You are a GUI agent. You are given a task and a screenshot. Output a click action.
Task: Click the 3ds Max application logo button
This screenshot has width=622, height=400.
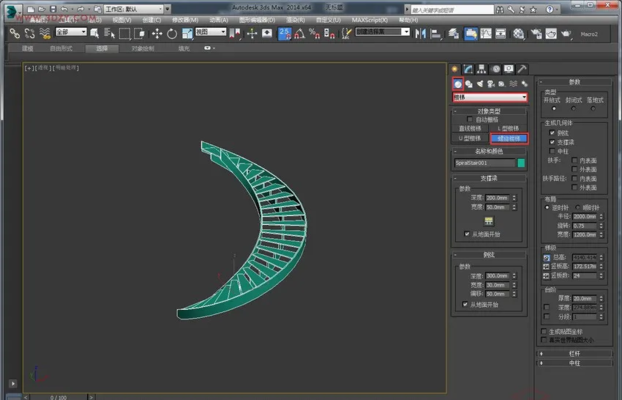11,11
